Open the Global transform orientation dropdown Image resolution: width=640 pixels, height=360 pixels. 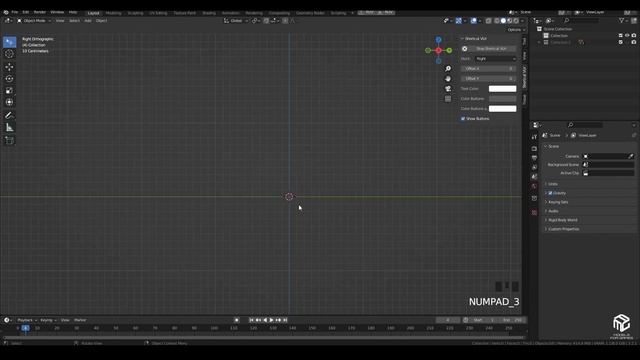pos(236,21)
